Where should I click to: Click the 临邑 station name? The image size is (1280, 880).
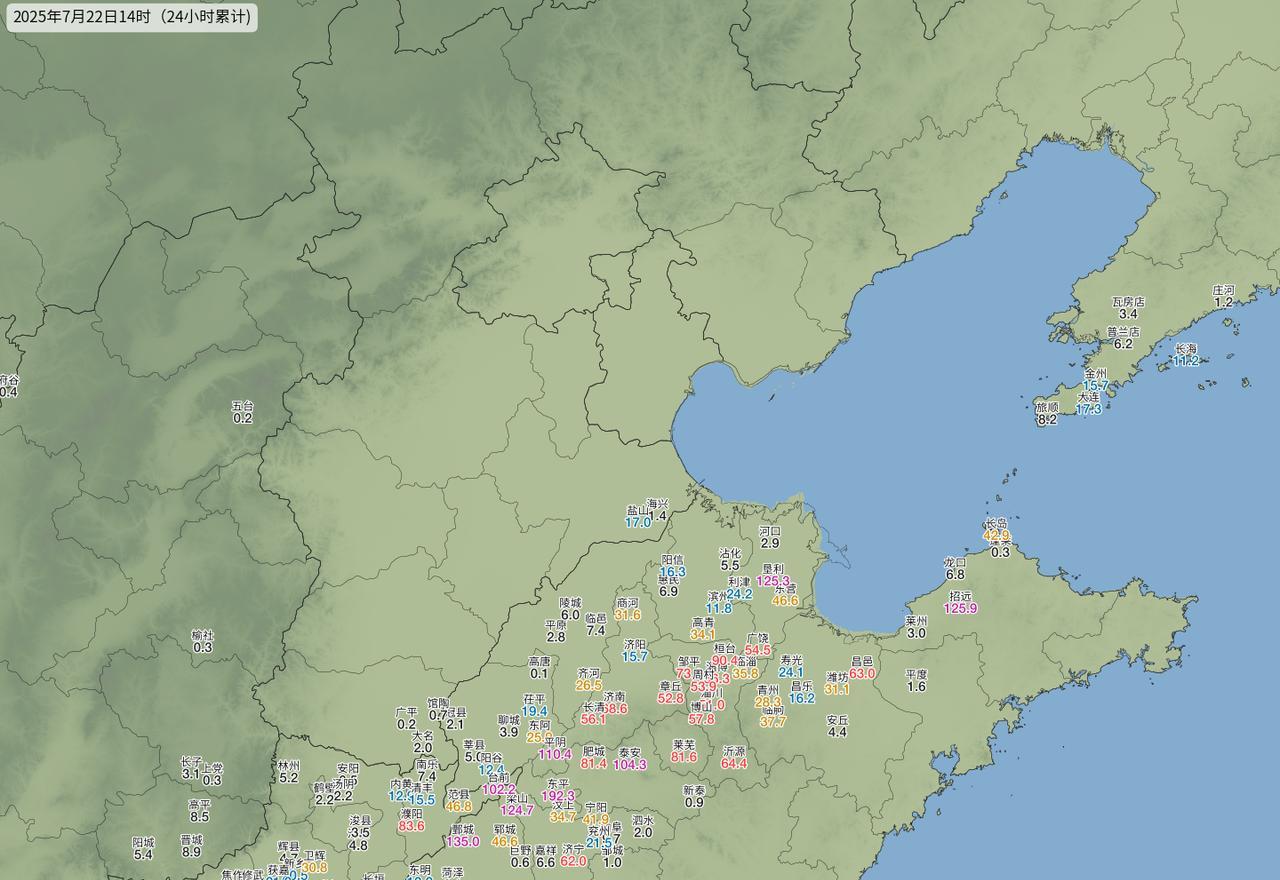pos(595,619)
